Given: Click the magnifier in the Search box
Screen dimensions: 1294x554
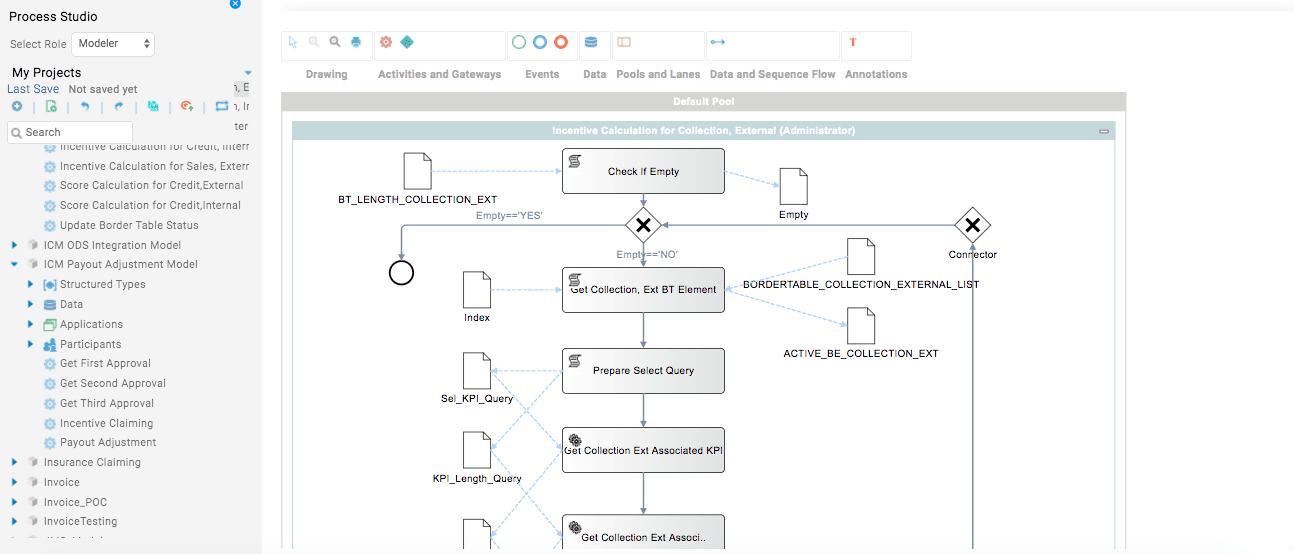Looking at the screenshot, I should (16, 132).
